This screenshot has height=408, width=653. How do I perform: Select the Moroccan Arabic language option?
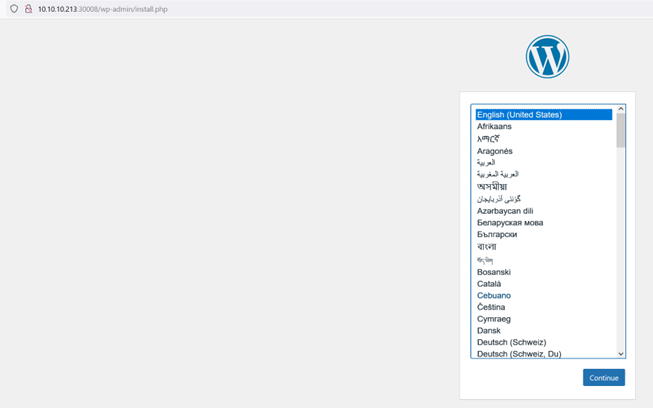pyautogui.click(x=544, y=174)
